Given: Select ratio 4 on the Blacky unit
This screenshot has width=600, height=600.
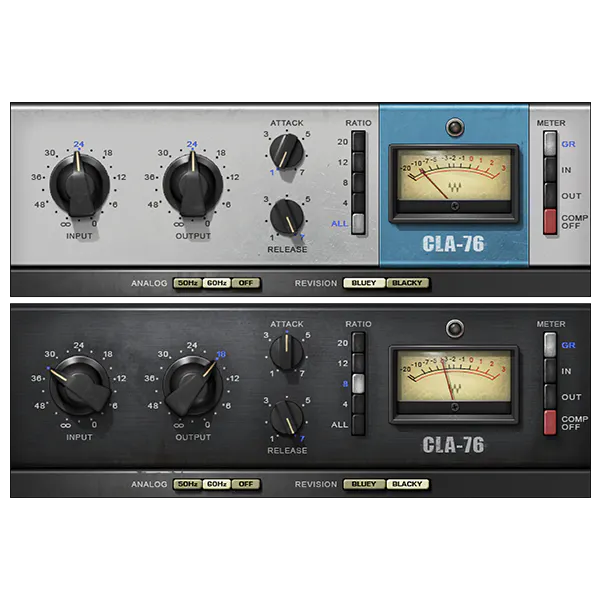Looking at the screenshot, I should coord(359,404).
